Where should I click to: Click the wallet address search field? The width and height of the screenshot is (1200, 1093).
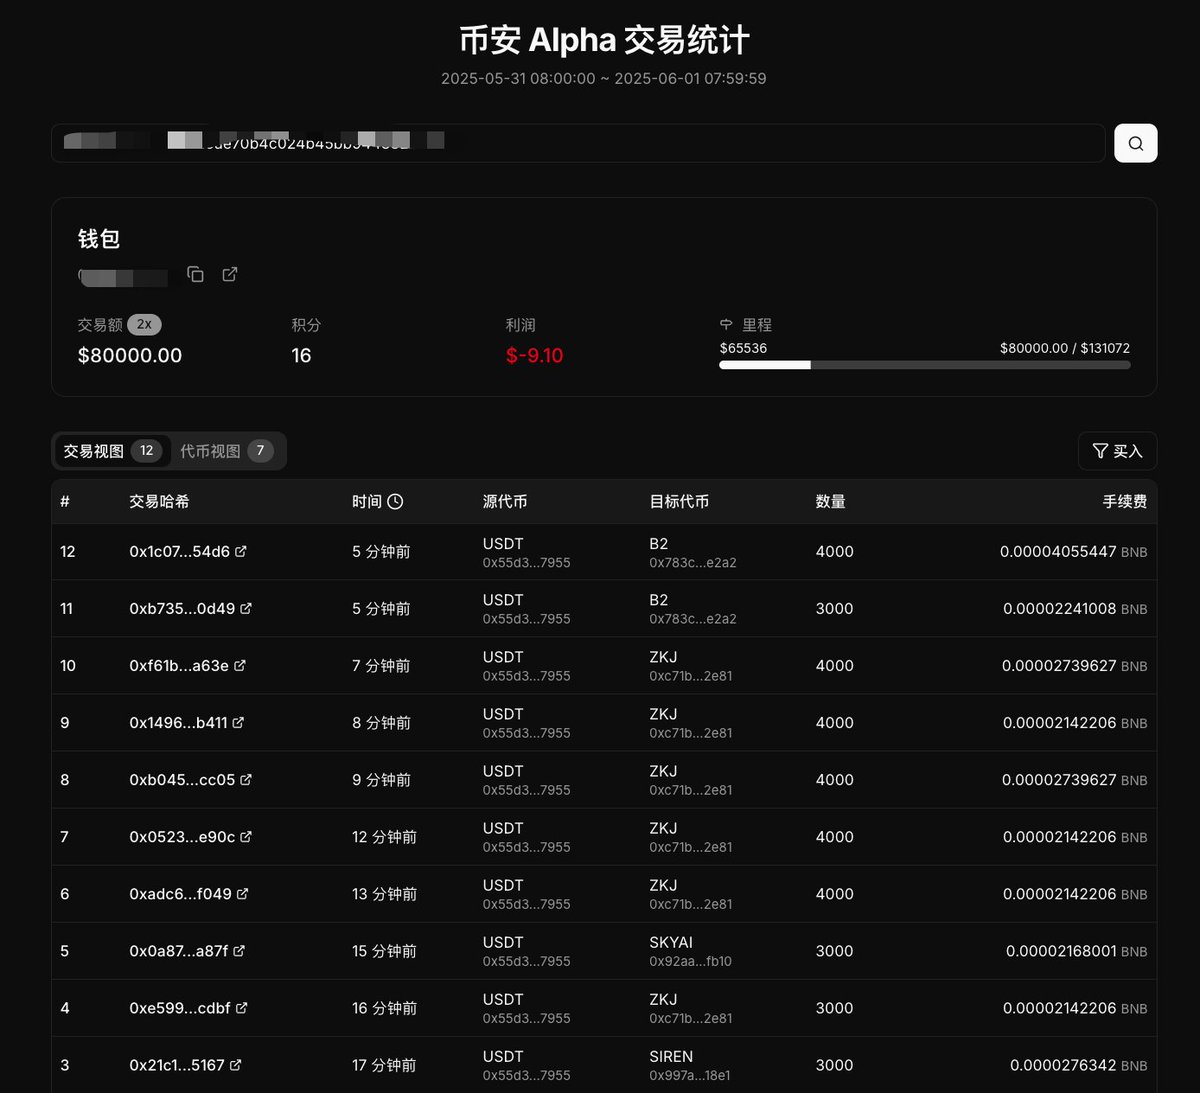(x=578, y=143)
